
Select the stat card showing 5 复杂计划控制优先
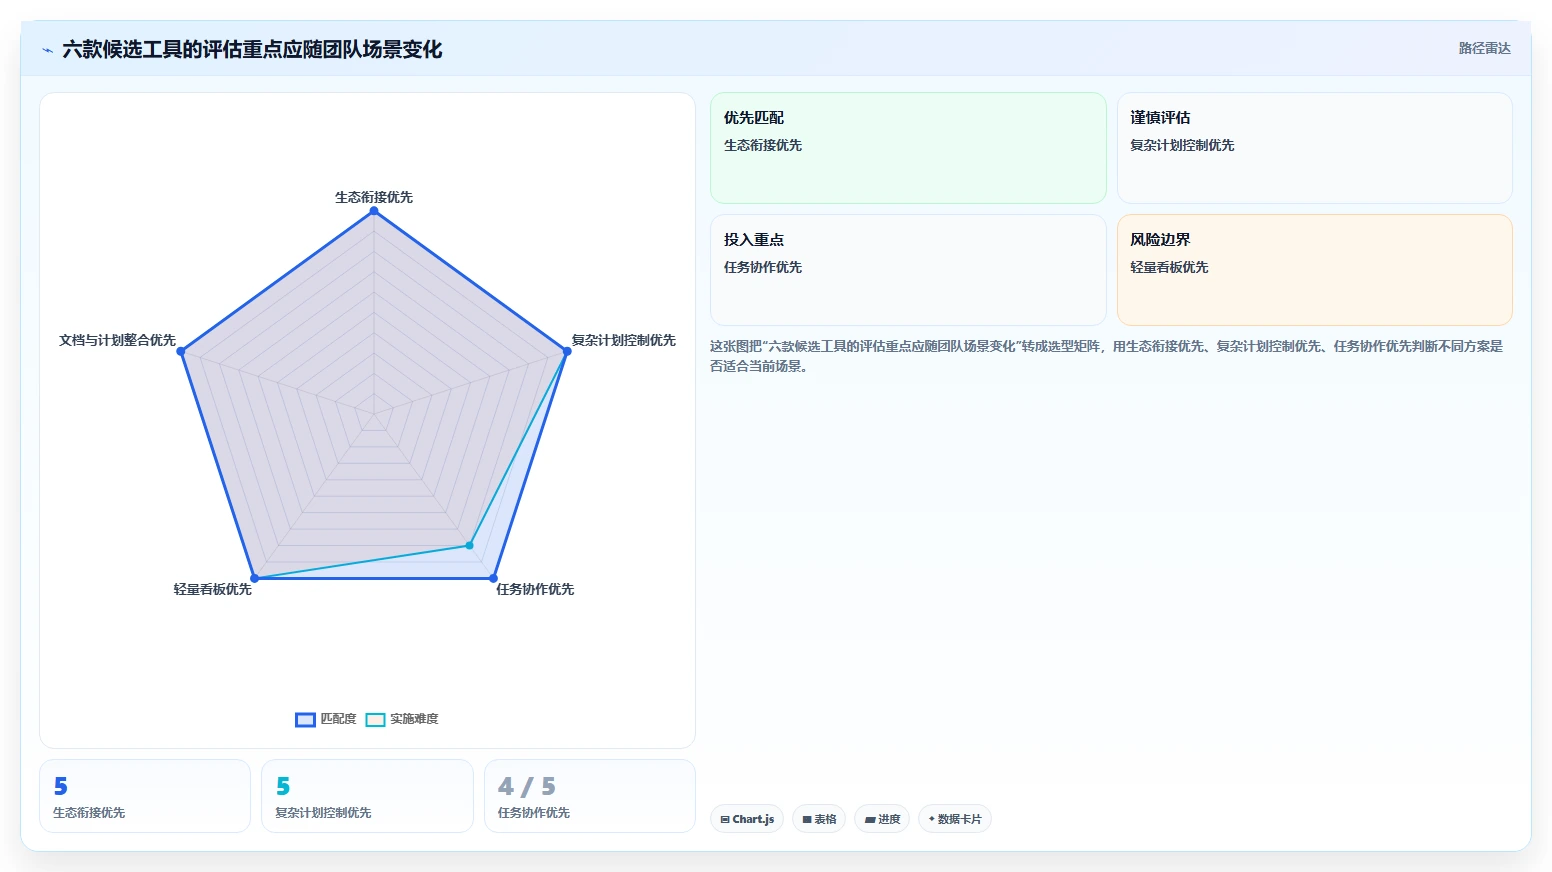point(367,796)
